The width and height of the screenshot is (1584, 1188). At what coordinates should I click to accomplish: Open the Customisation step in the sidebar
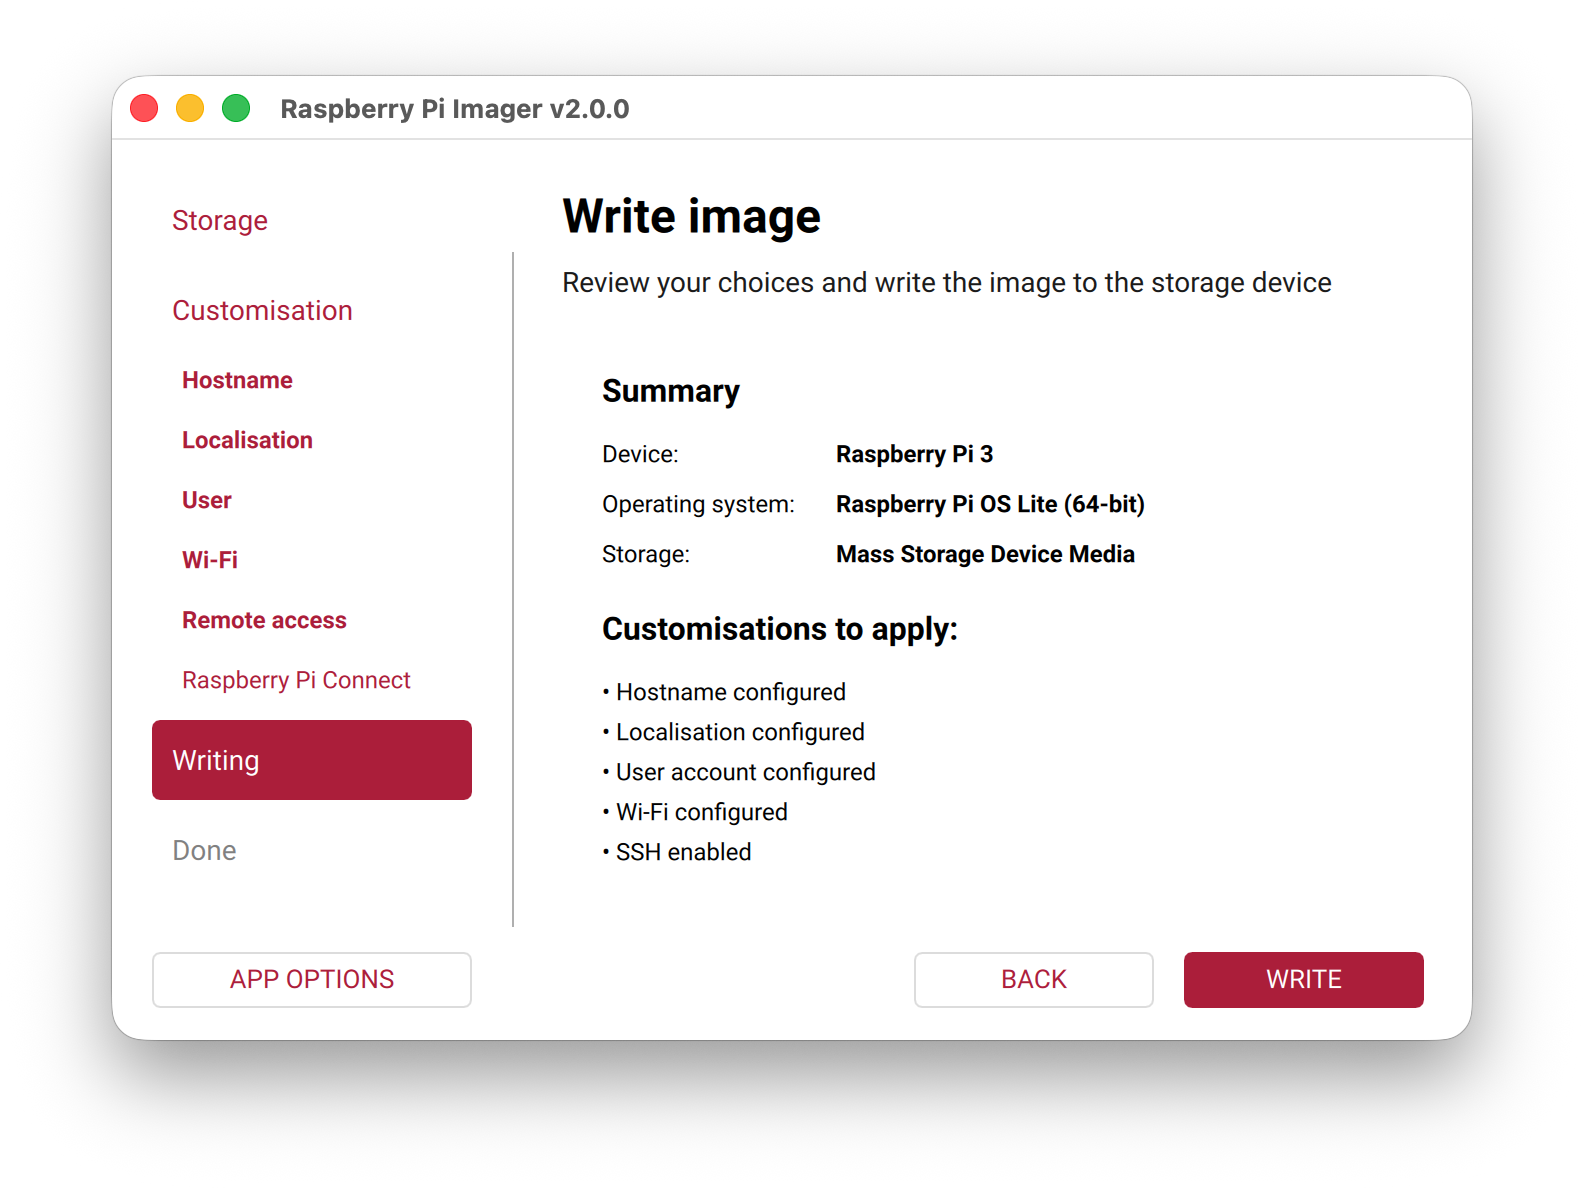pyautogui.click(x=262, y=310)
